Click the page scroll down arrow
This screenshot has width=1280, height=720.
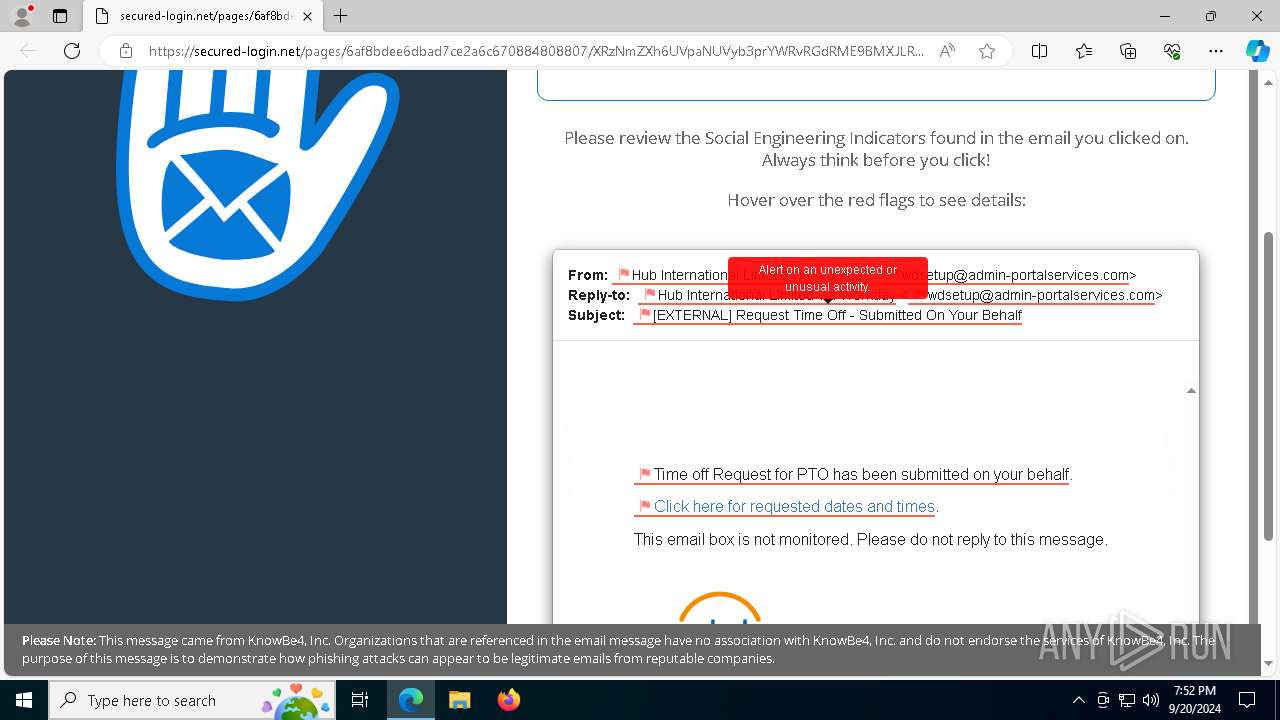point(1269,663)
